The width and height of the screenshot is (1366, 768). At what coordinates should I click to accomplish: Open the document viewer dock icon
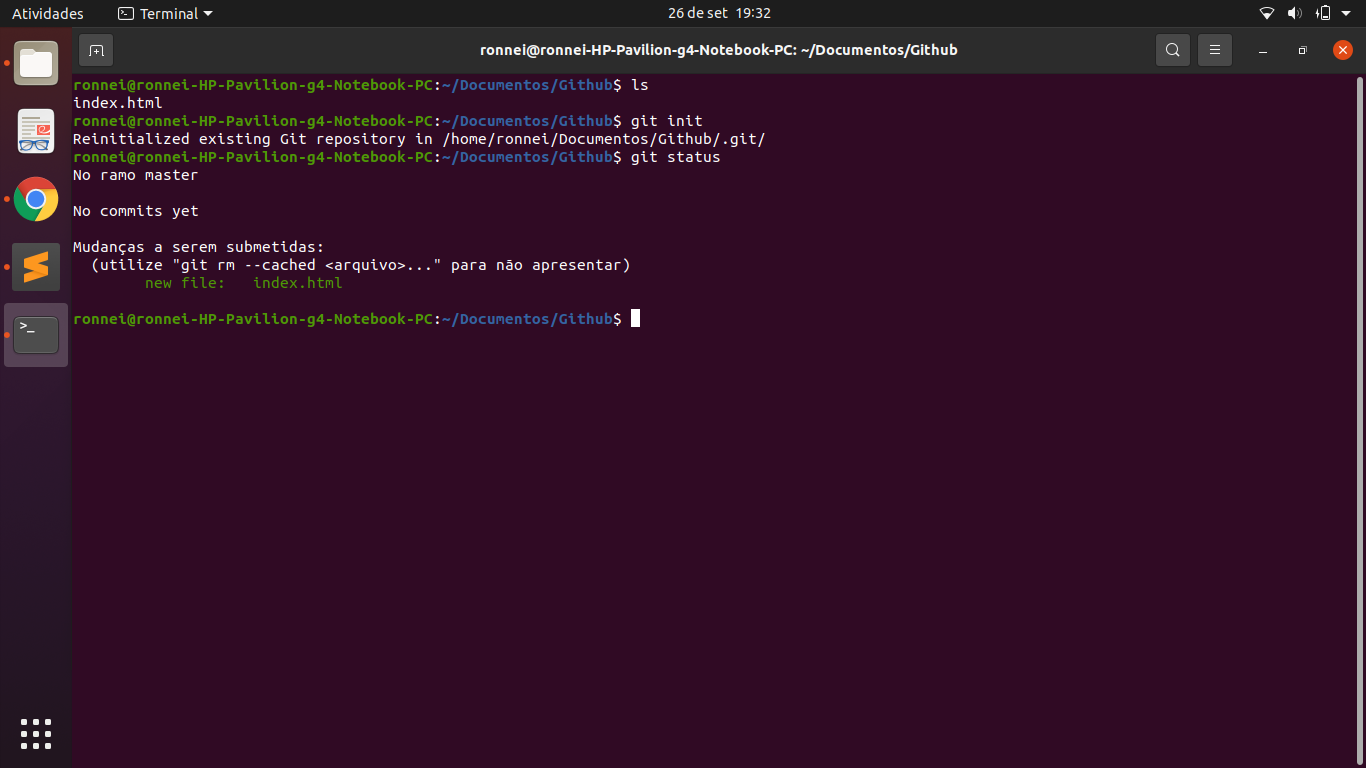pyautogui.click(x=36, y=131)
